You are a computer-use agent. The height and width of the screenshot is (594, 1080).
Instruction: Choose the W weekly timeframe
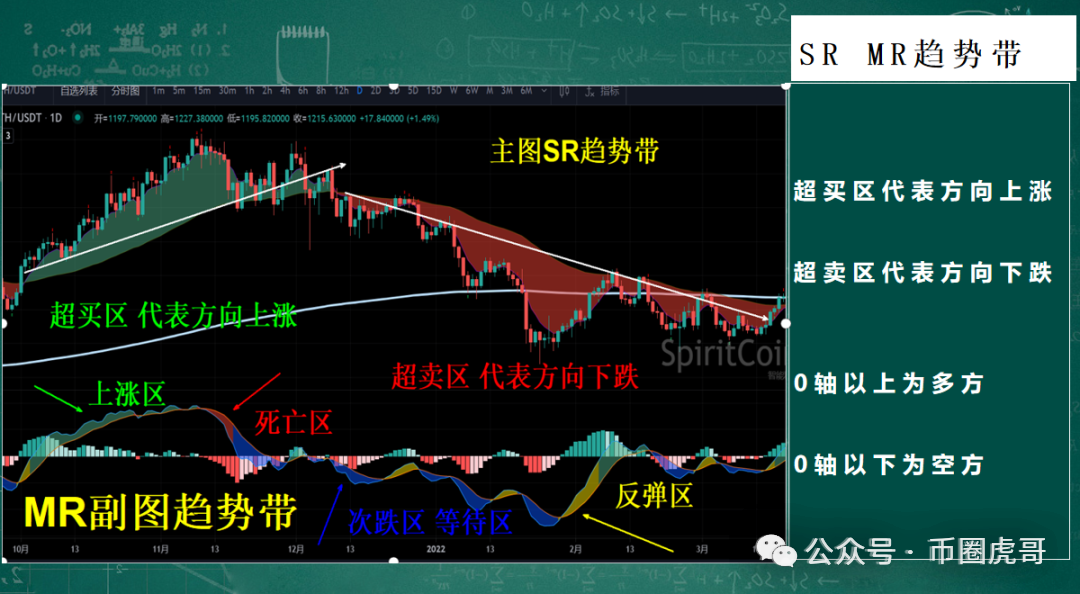click(453, 91)
